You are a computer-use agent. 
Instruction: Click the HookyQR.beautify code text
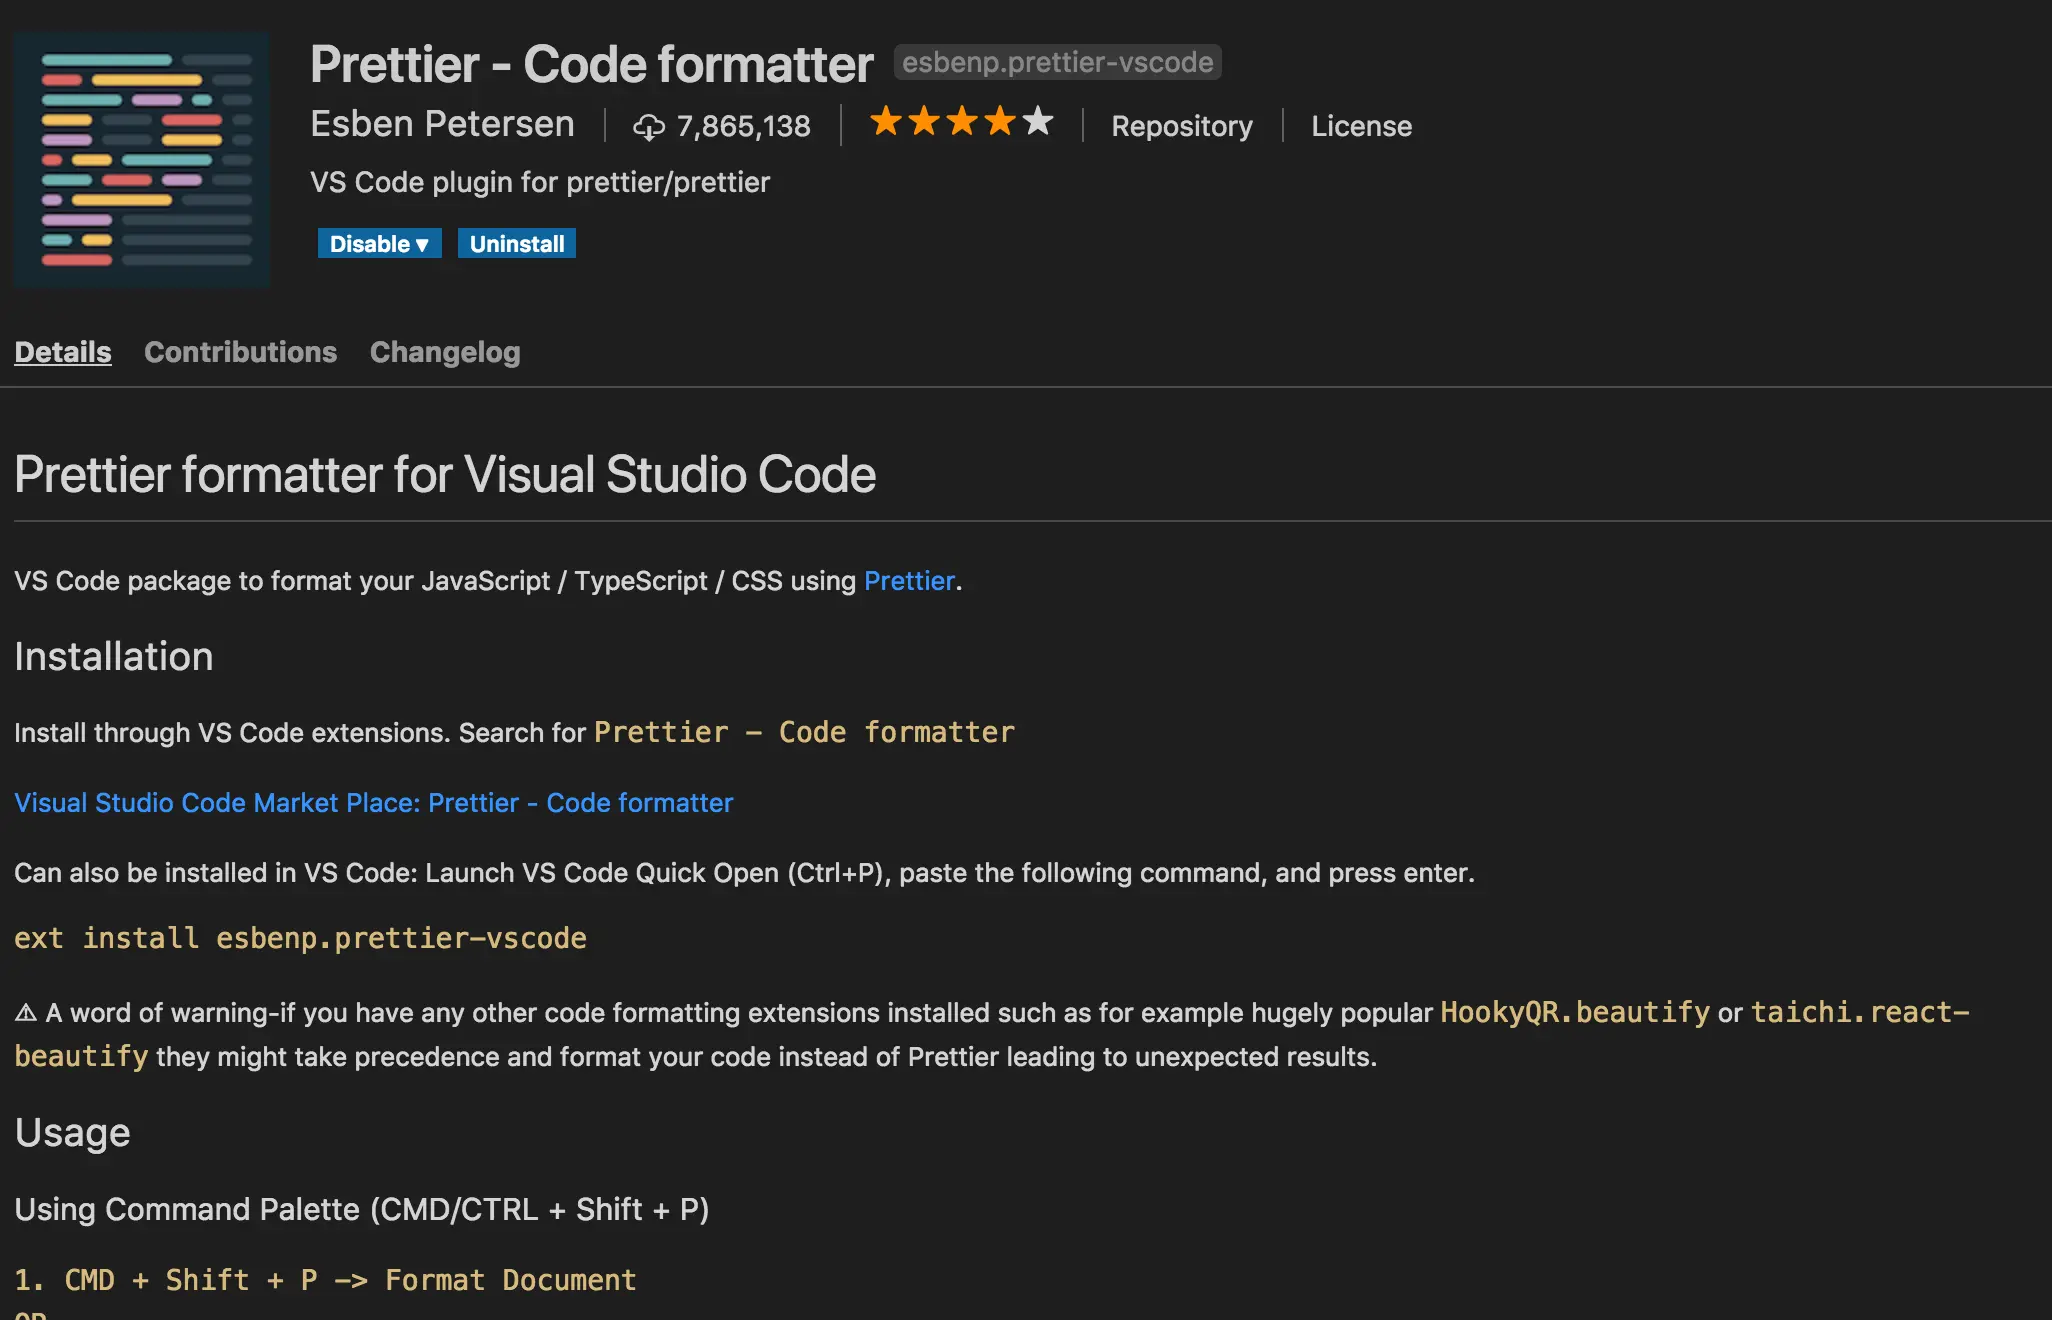[1574, 1012]
